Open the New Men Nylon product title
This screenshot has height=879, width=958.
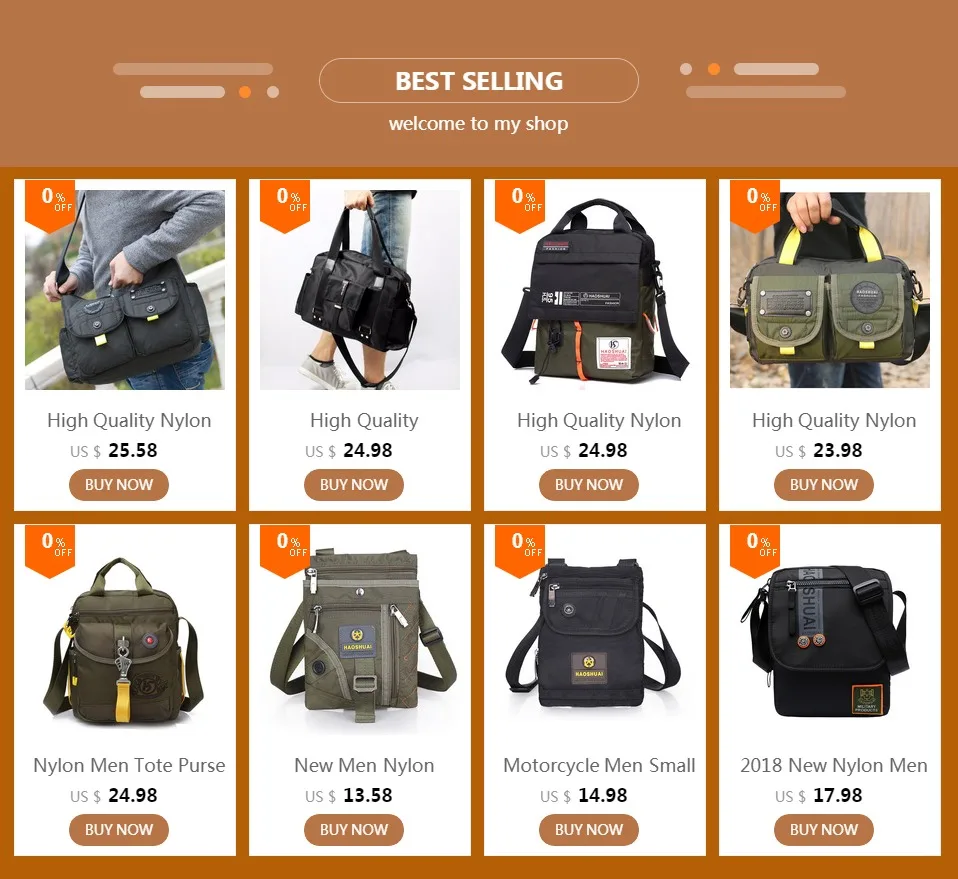pyautogui.click(x=364, y=765)
